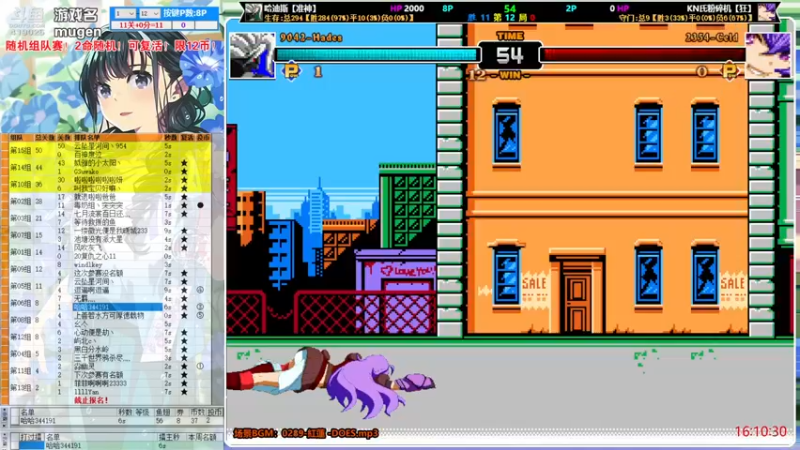Viewport: 800px width, 450px height.
Task: Click the 12-WIN- counter text
Action: click(x=499, y=75)
